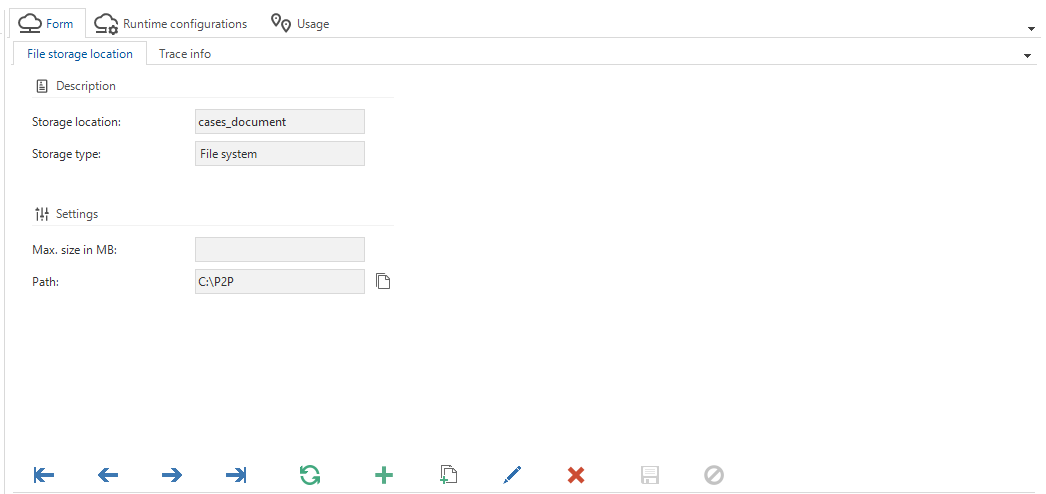Open the Runtime configurations tab
Image resolution: width=1046 pixels, height=494 pixels.
(170, 23)
